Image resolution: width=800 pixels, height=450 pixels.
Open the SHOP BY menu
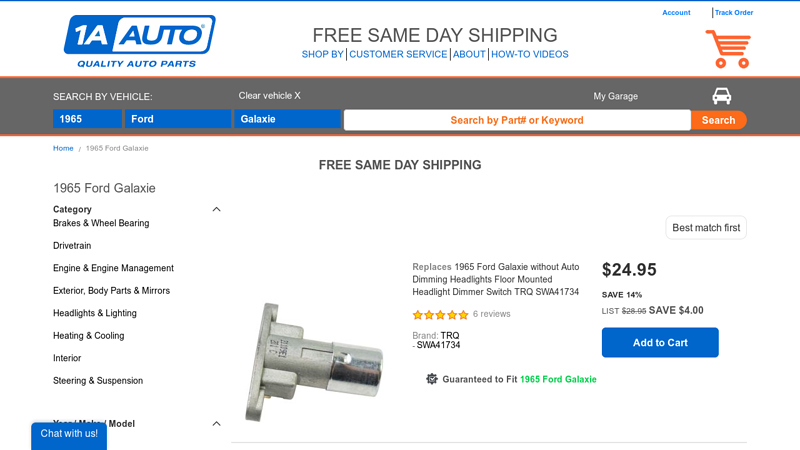[x=322, y=54]
